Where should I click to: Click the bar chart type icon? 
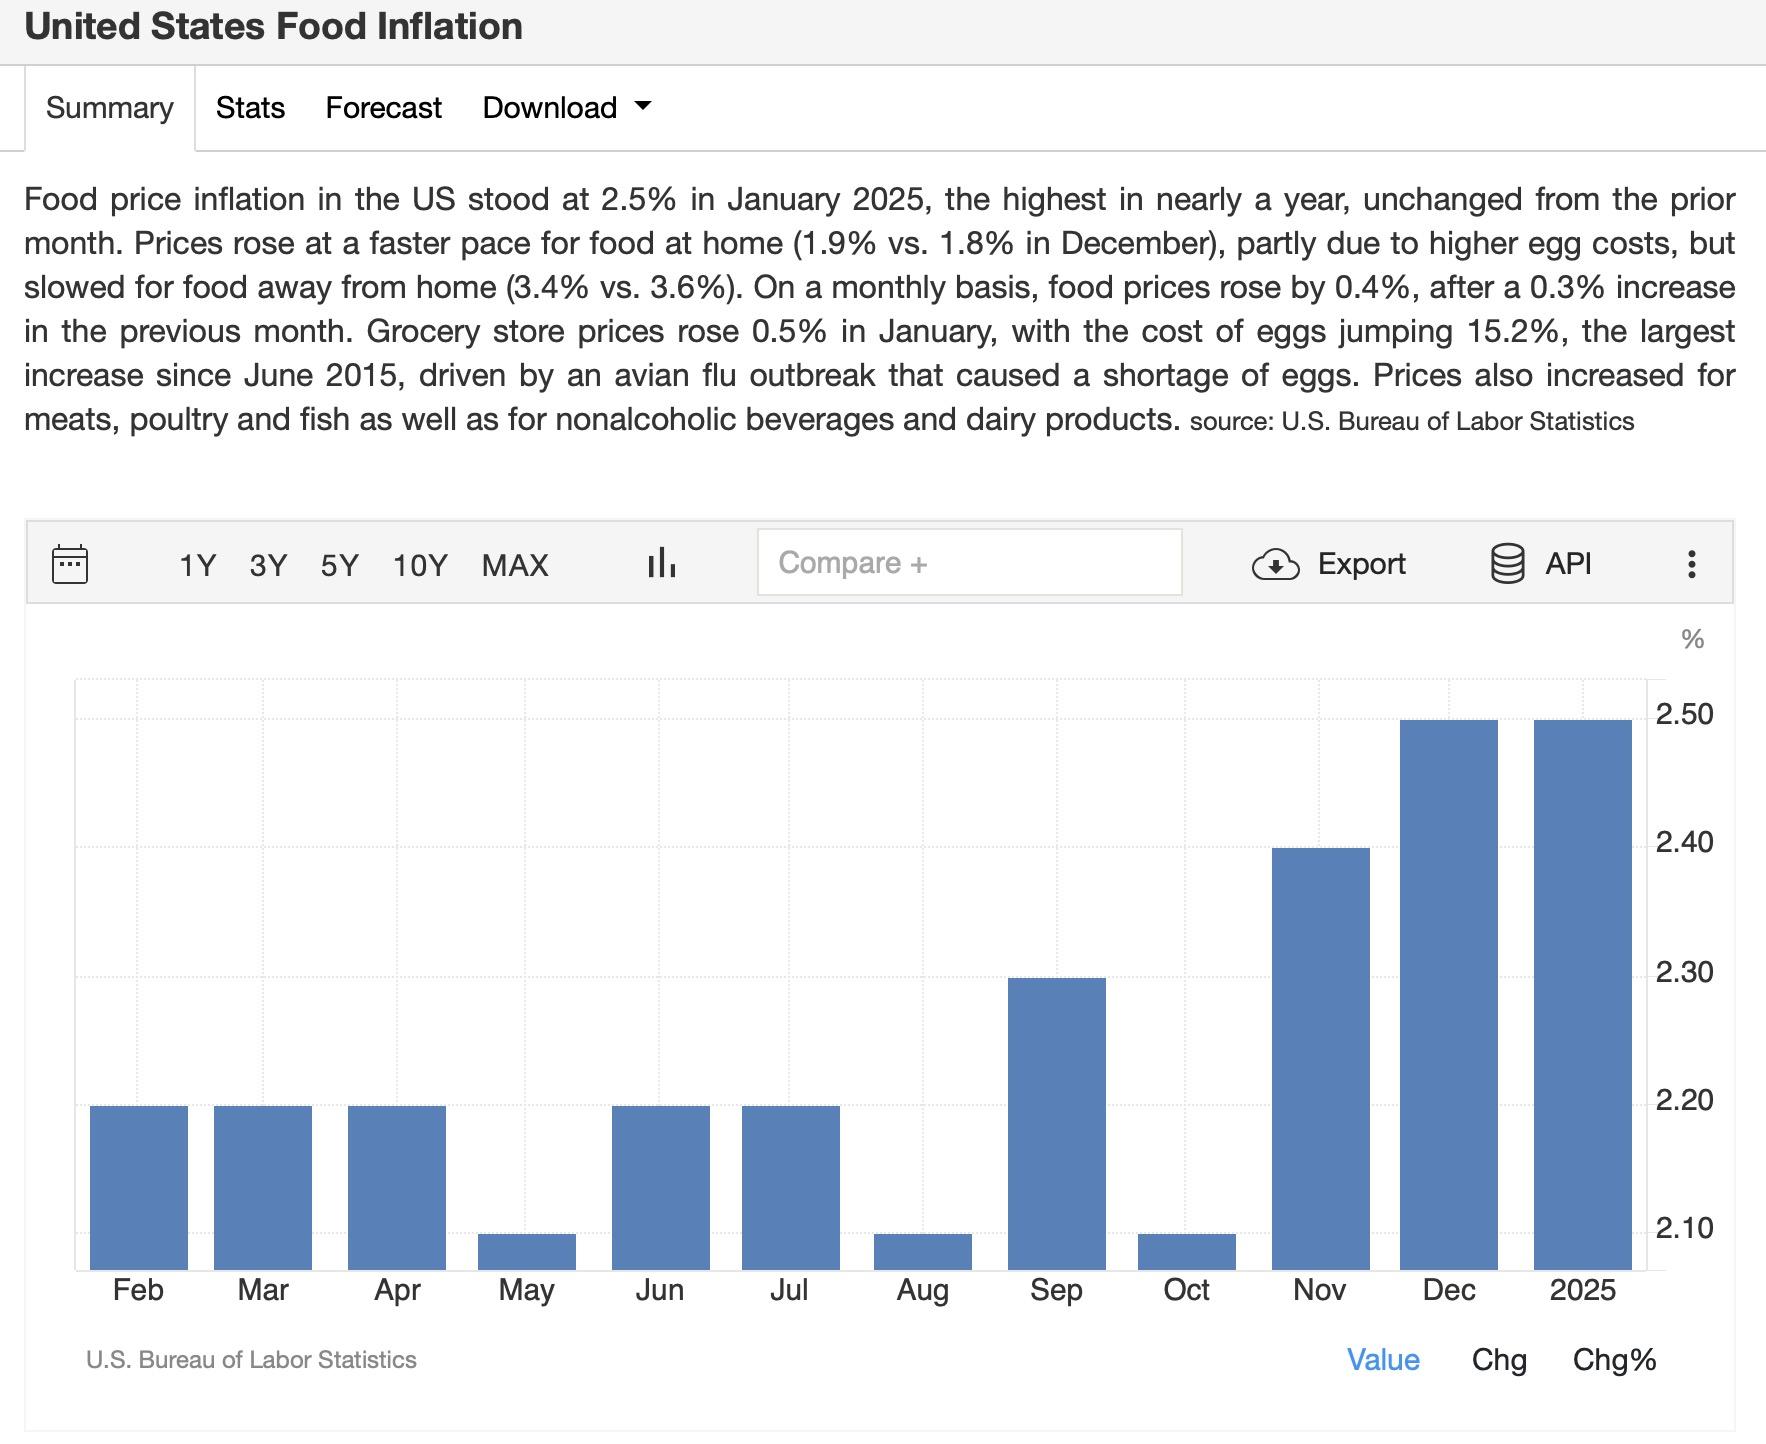[x=661, y=564]
